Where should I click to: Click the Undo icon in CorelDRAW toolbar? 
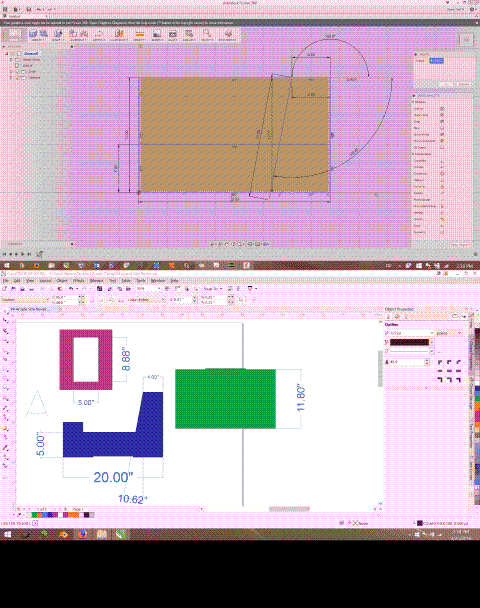[x=71, y=288]
